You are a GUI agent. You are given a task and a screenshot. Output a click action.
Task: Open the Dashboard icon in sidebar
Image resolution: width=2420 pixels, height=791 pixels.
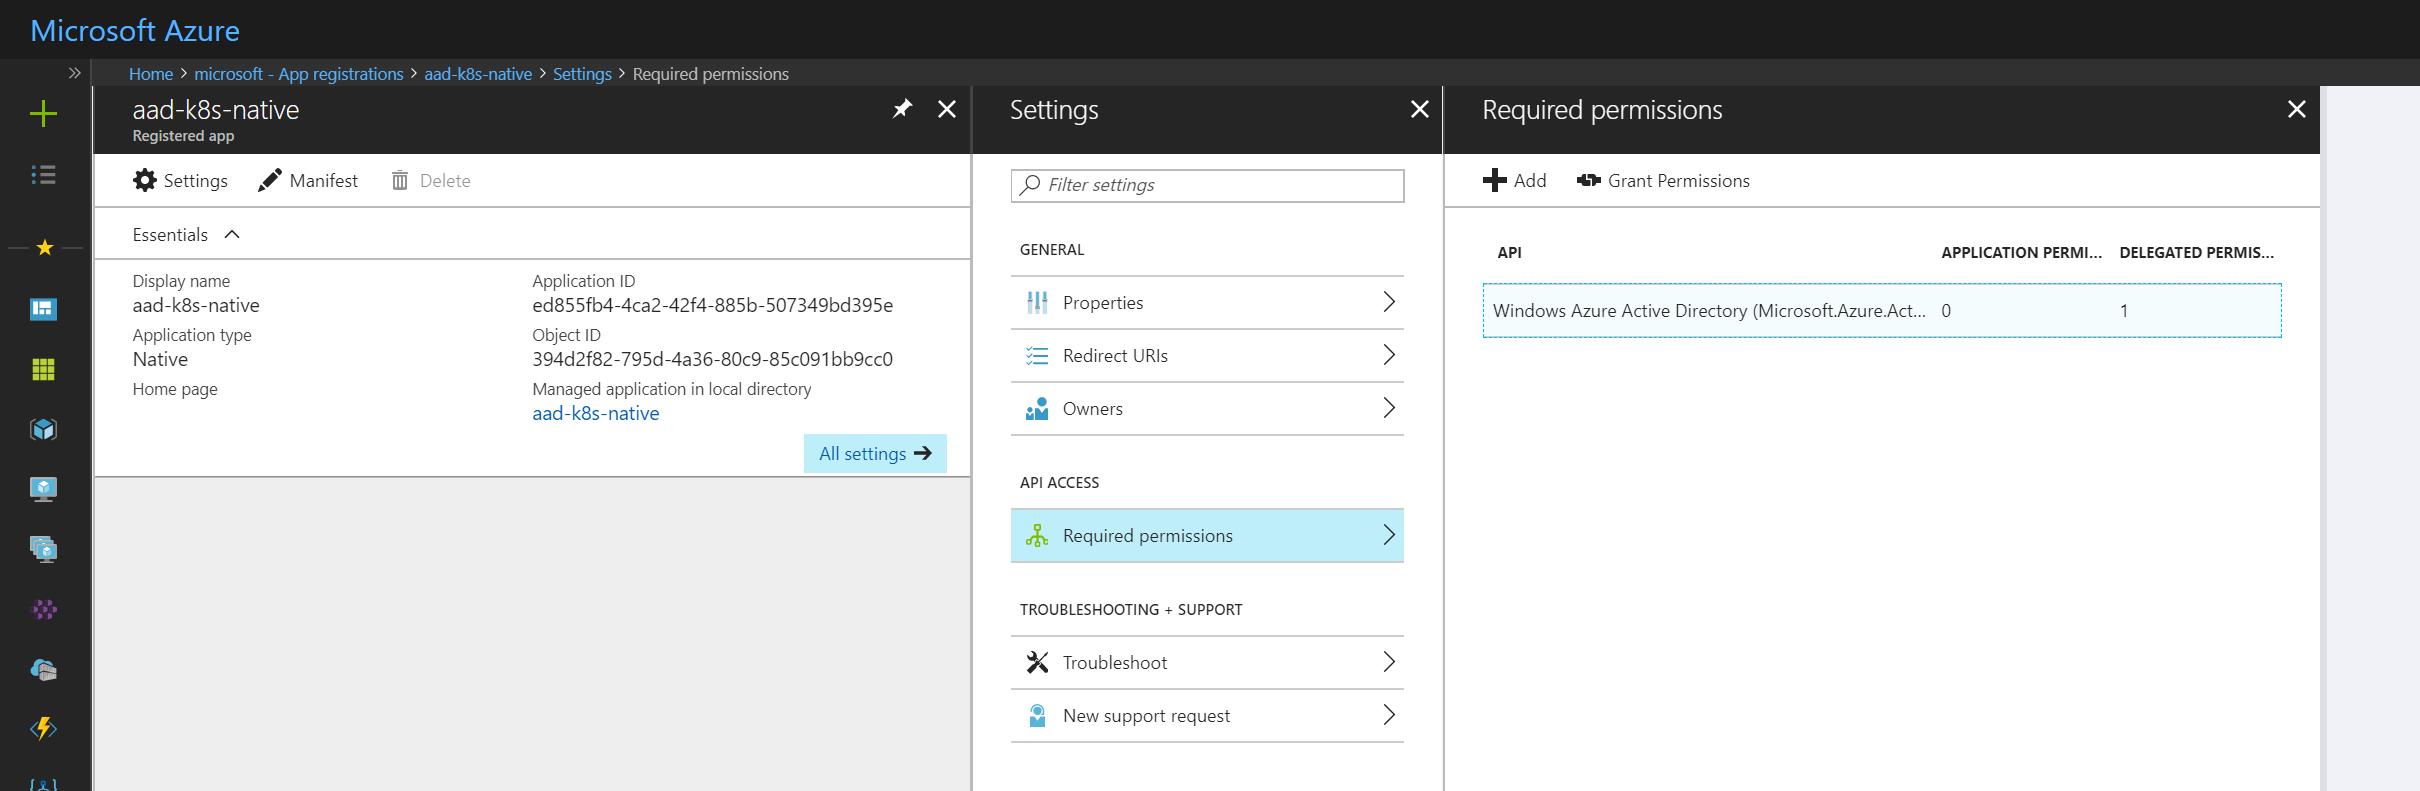[x=43, y=309]
